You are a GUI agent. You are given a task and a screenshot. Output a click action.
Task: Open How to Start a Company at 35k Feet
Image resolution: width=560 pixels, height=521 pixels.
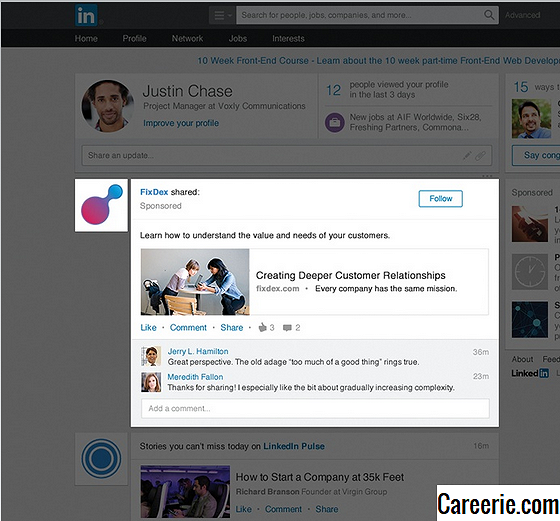pos(320,477)
